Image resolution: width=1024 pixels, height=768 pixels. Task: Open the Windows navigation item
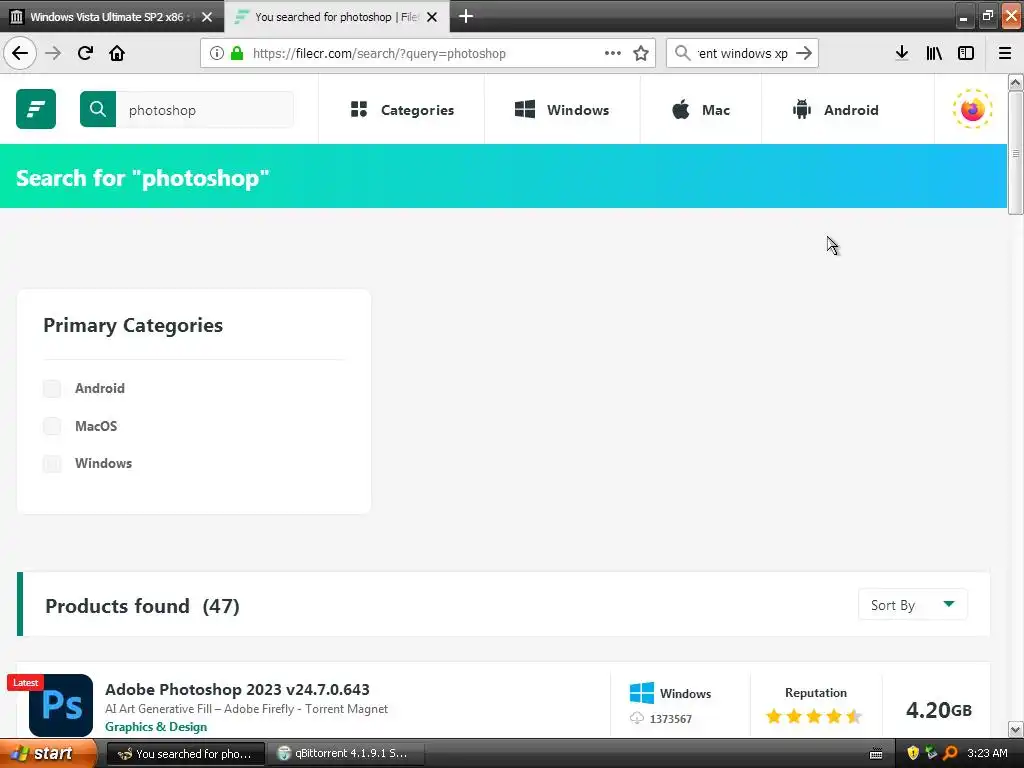pos(562,110)
